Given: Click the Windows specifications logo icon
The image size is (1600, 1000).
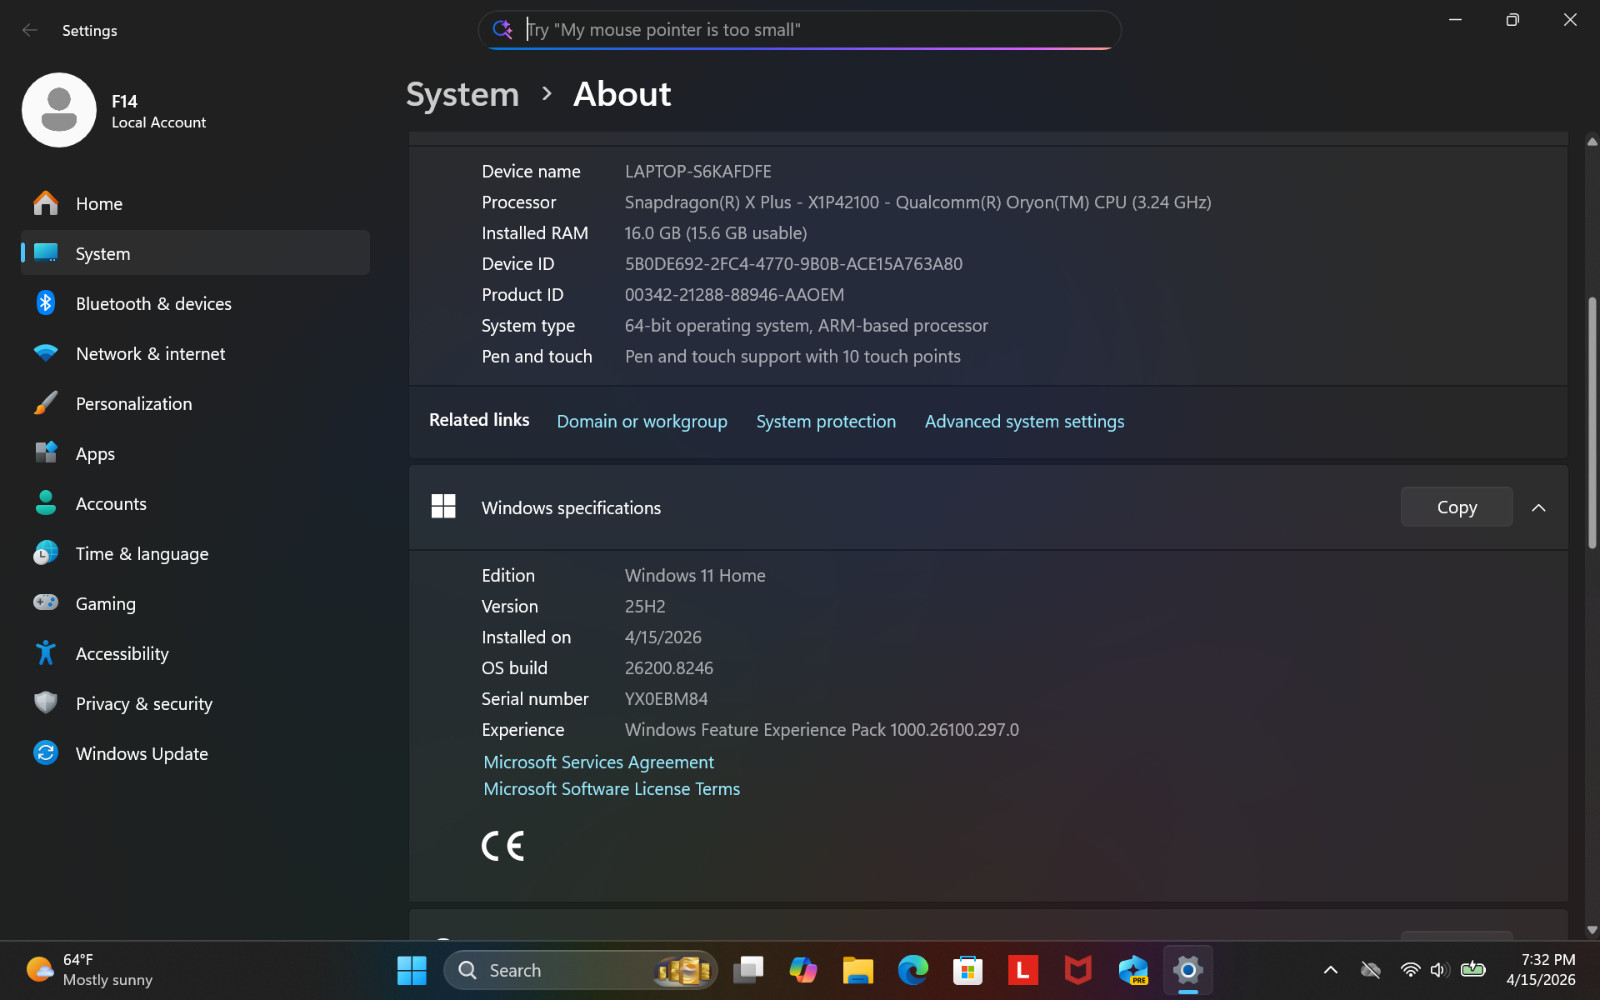Looking at the screenshot, I should tap(443, 507).
